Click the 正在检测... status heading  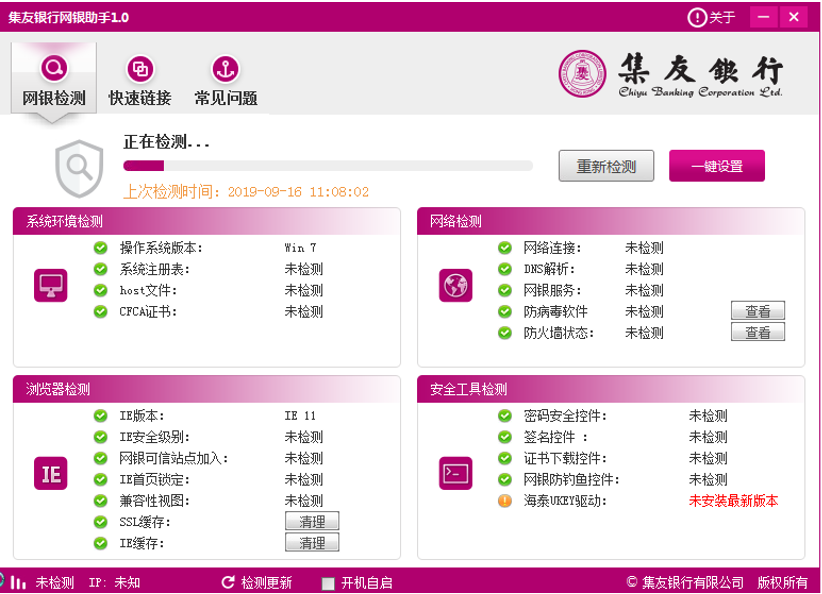166,142
